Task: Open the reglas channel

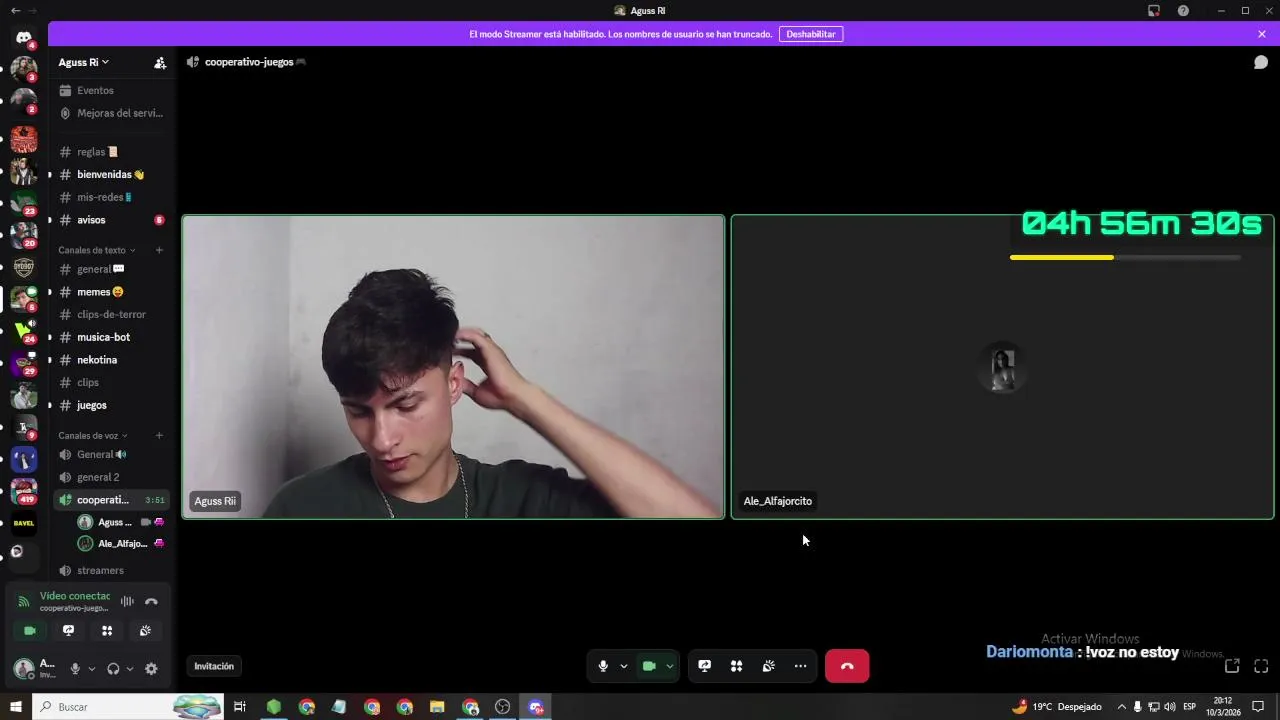Action: 110,152
